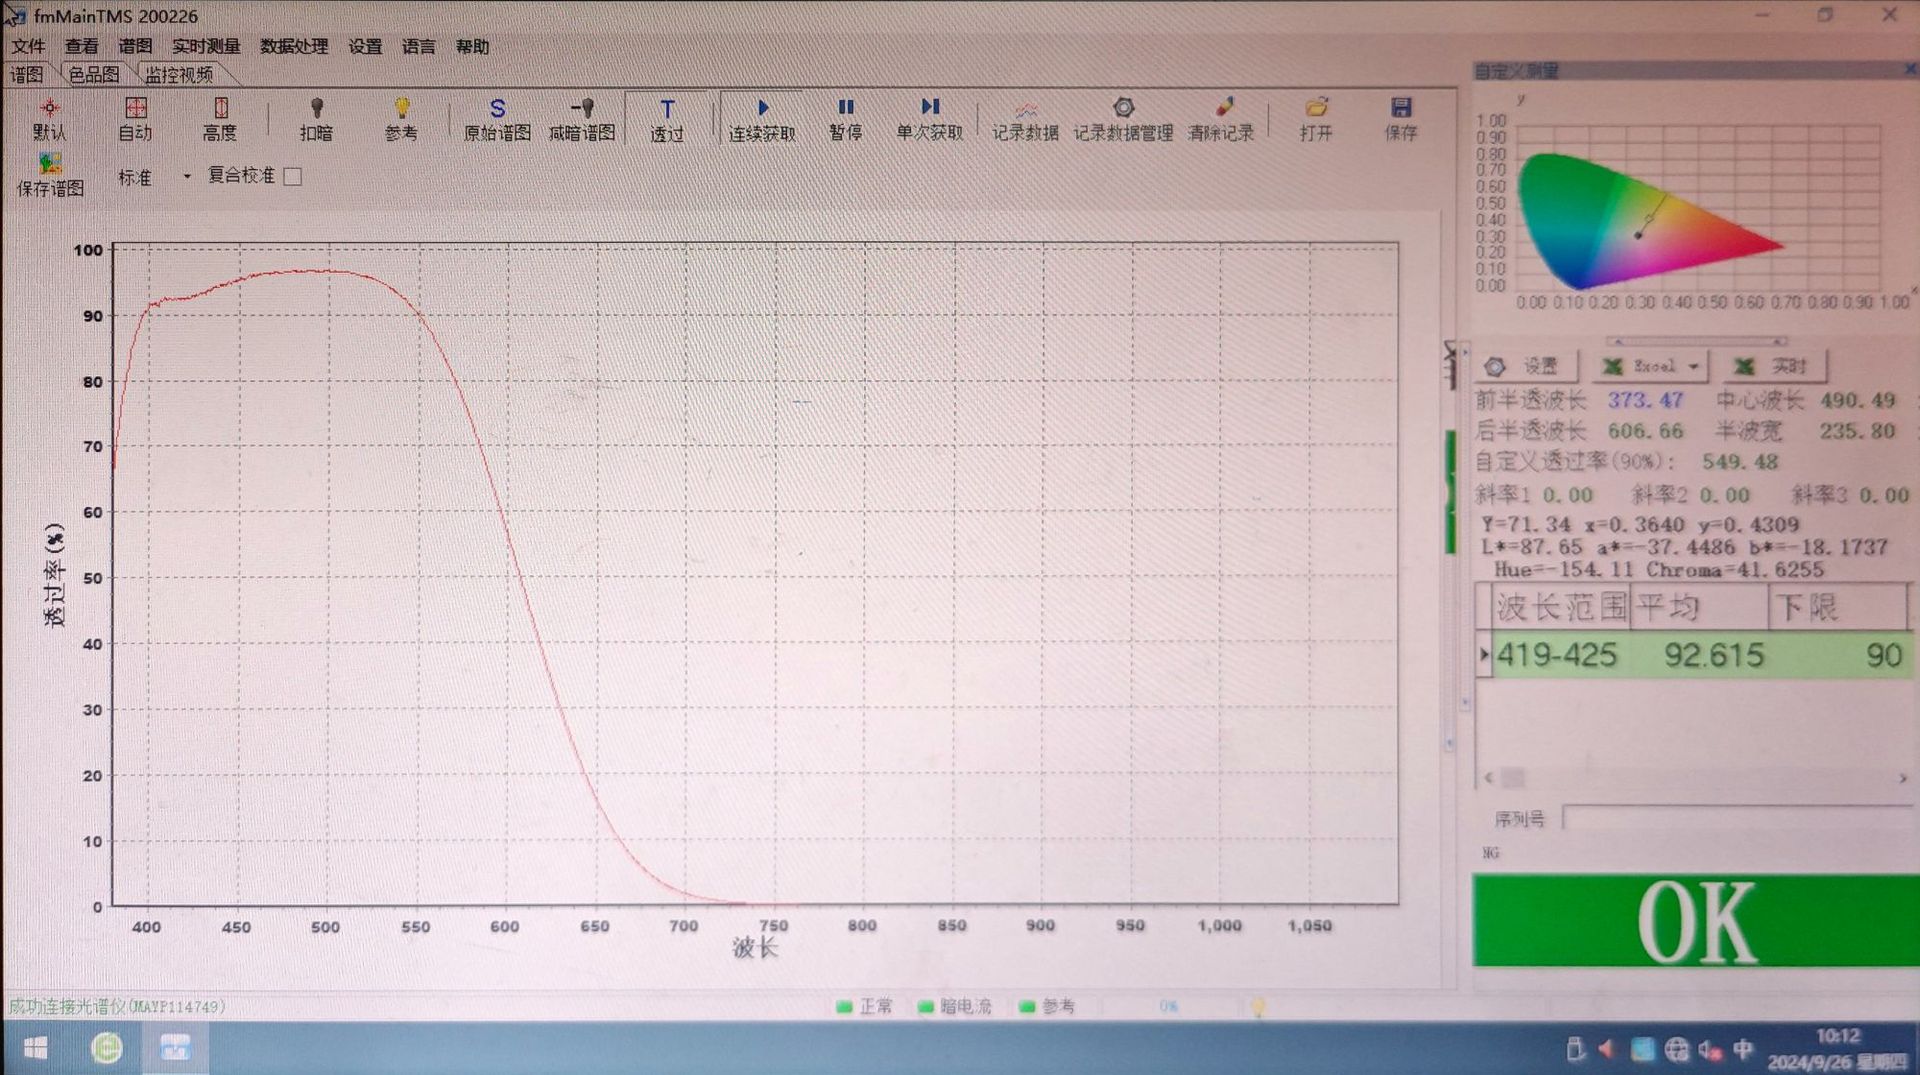The image size is (1920, 1075).
Task: Toggle the 复合校准 checkbox
Action: pos(293,177)
